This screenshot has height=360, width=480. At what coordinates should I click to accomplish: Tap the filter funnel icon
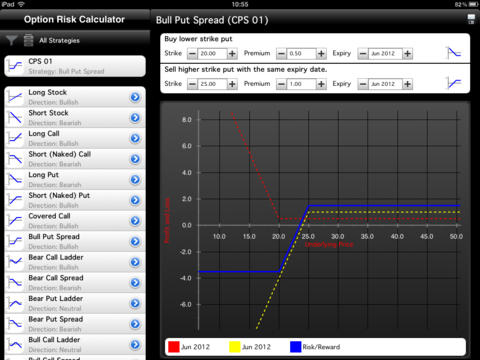11,40
